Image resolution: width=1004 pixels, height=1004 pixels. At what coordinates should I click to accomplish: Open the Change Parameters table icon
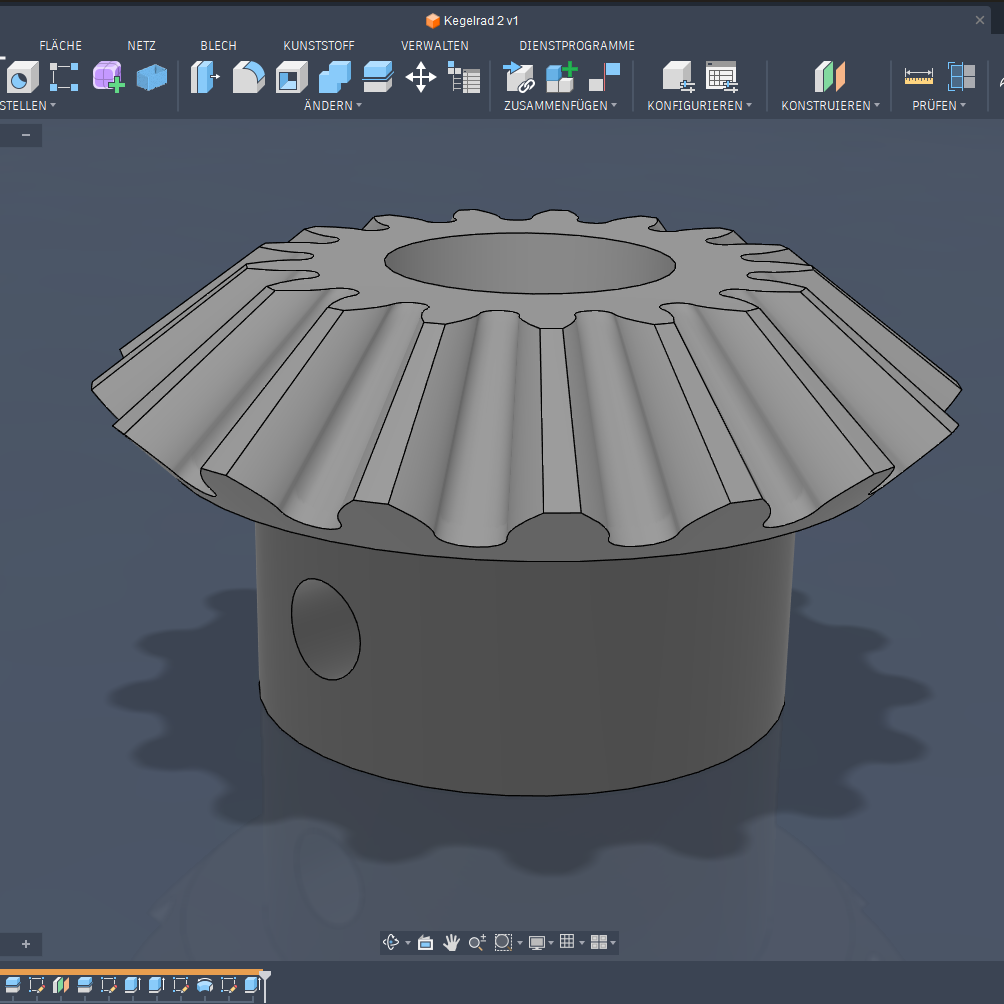pyautogui.click(x=464, y=77)
